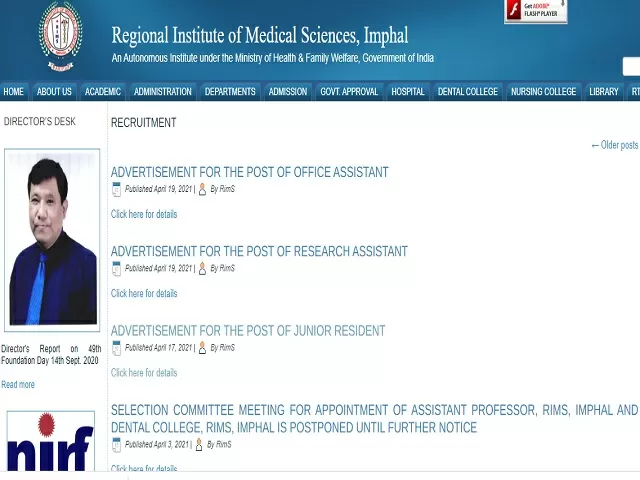Click 'By RimS' author under Research Assistant post
640x480 pixels.
222,268
